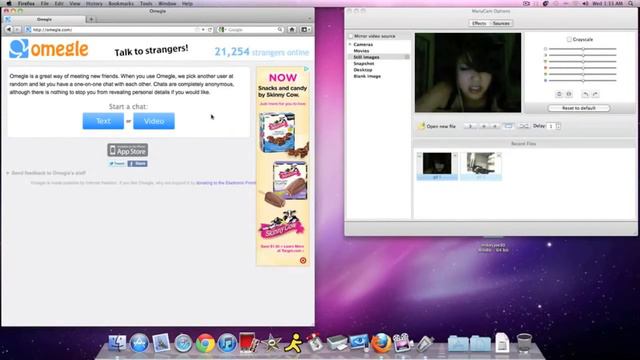Click the blue color slider handle
The image size is (640, 360).
pyautogui.click(x=583, y=80)
